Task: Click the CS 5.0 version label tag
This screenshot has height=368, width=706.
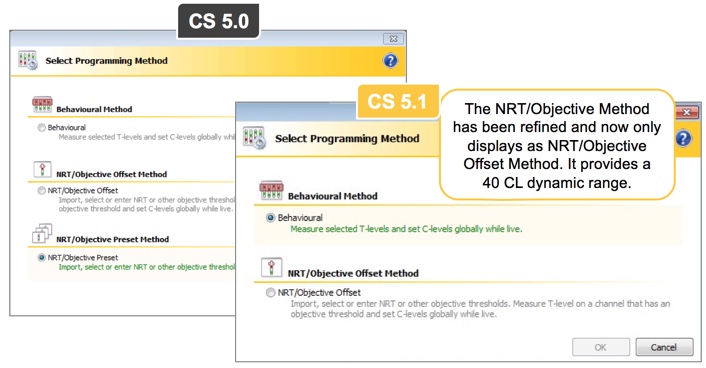Action: 218,21
